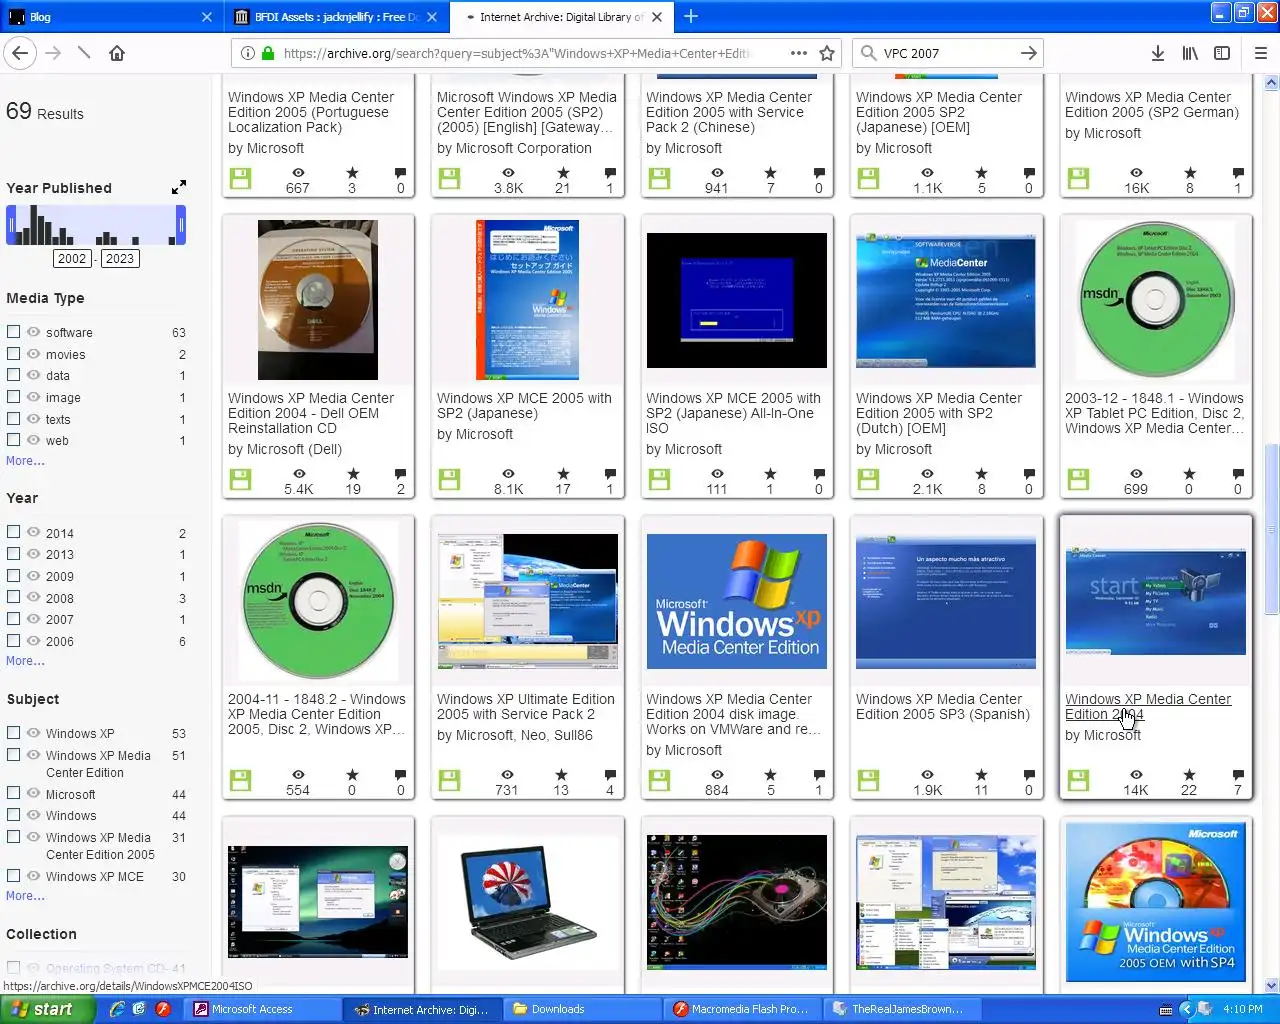Check the movies media type filter

tap(14, 354)
